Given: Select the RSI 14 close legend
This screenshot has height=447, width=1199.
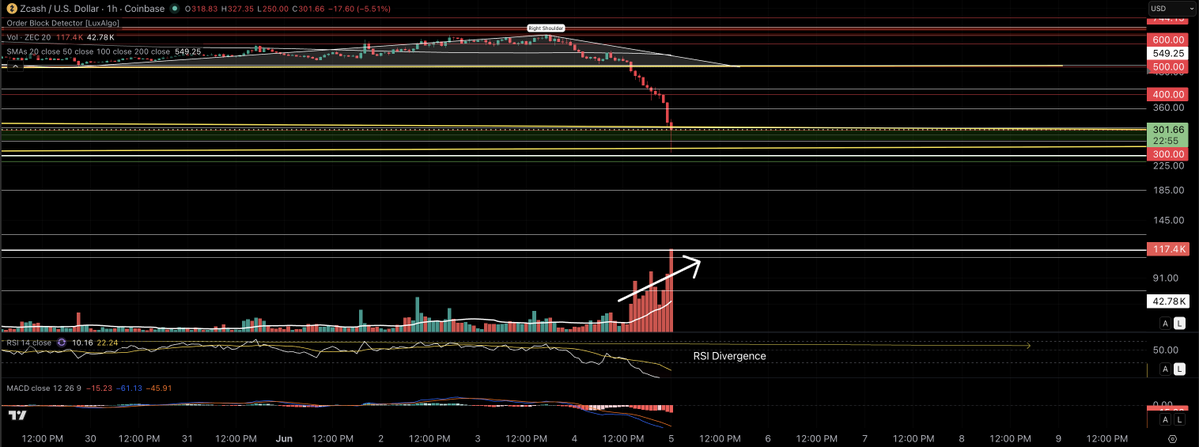Looking at the screenshot, I should point(28,342).
